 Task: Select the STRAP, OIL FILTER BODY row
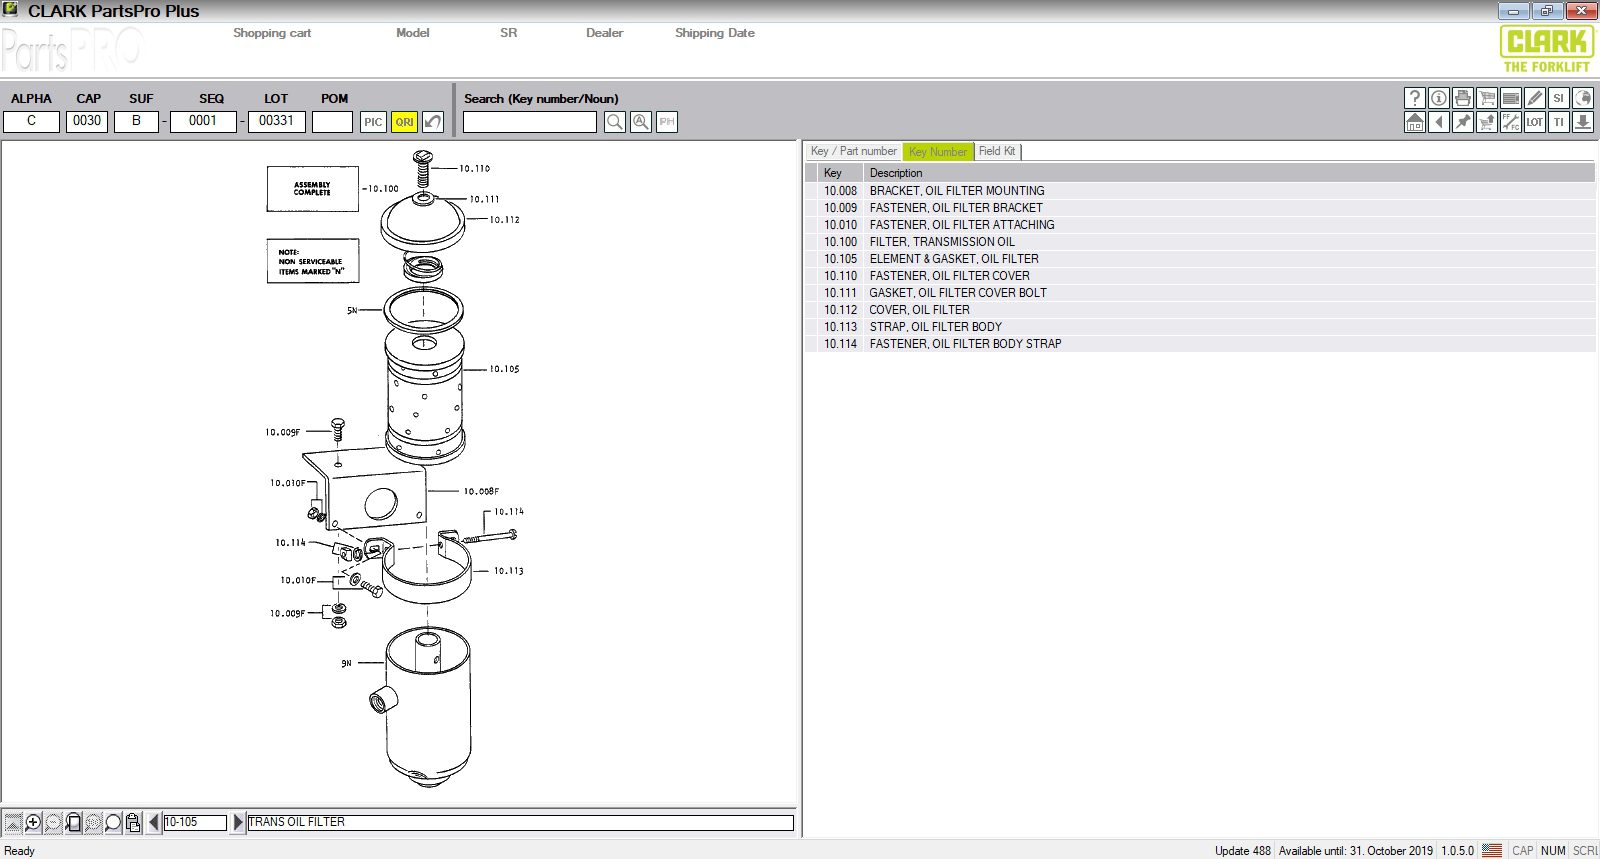coord(935,327)
